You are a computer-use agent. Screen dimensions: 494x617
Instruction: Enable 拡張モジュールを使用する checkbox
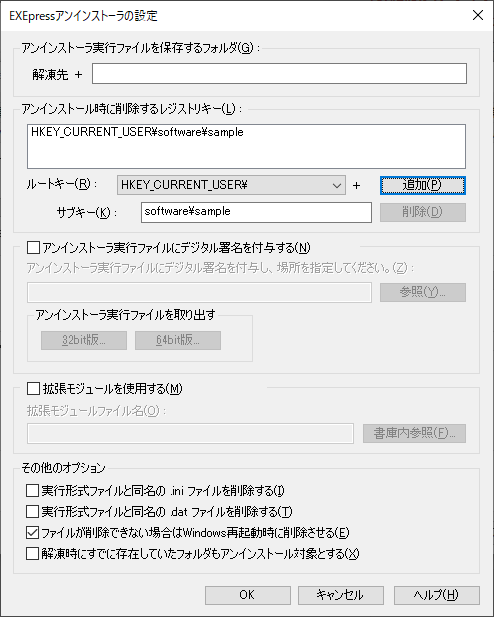pos(33,389)
